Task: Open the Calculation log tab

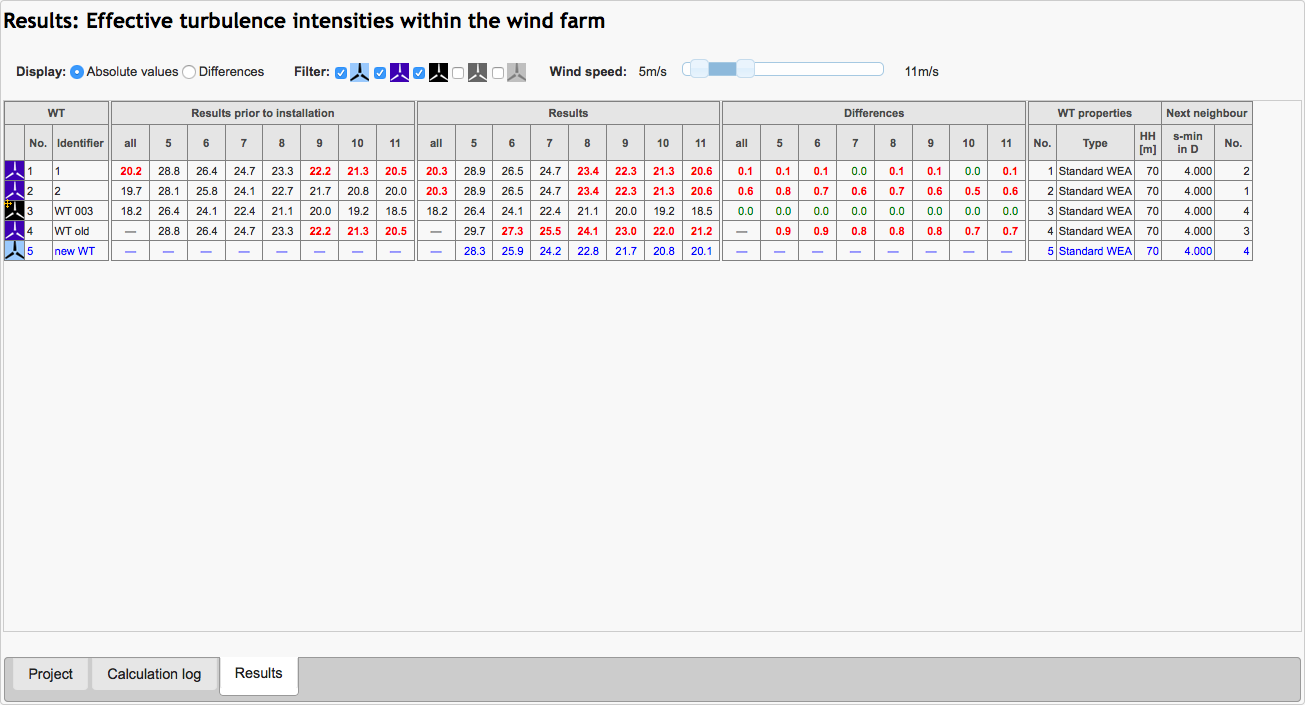Action: (154, 674)
